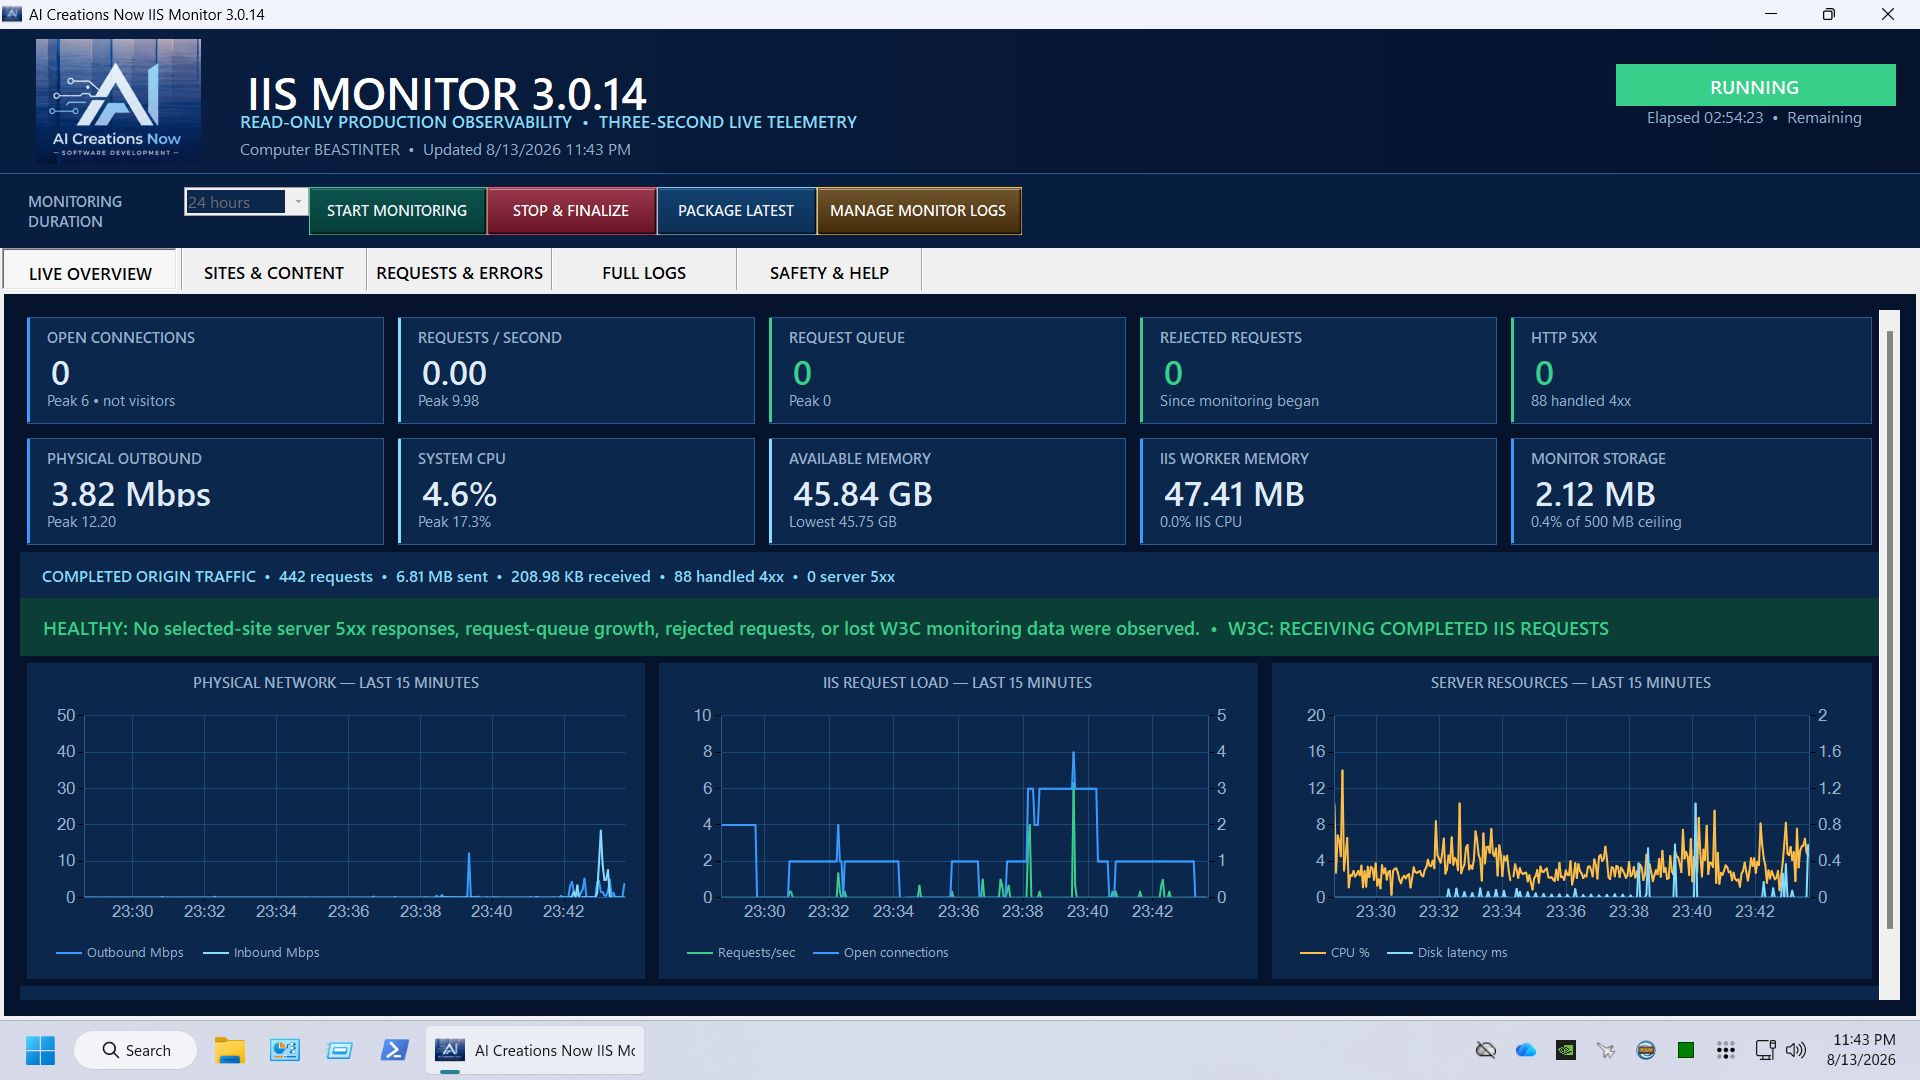This screenshot has width=1920, height=1080.
Task: Toggle Disk latency ms legend entry
Action: click(1447, 952)
